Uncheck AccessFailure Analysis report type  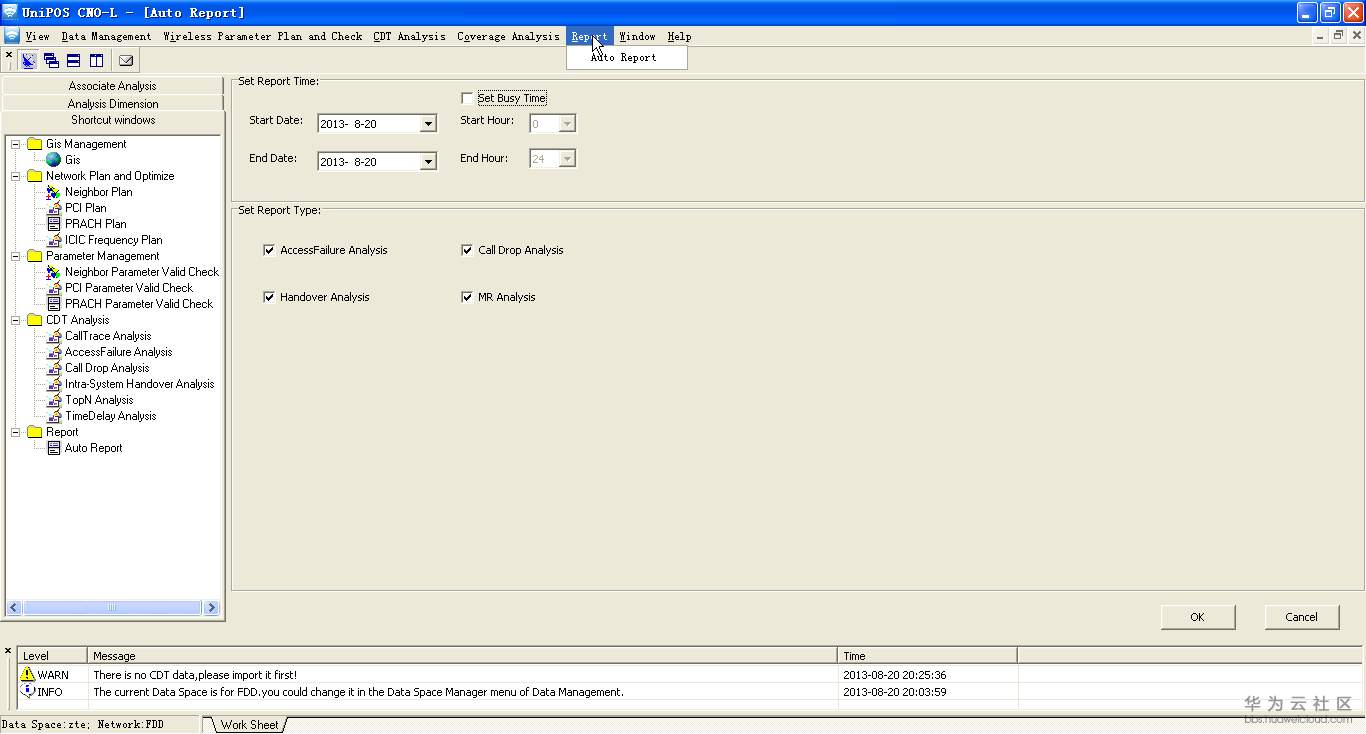269,250
